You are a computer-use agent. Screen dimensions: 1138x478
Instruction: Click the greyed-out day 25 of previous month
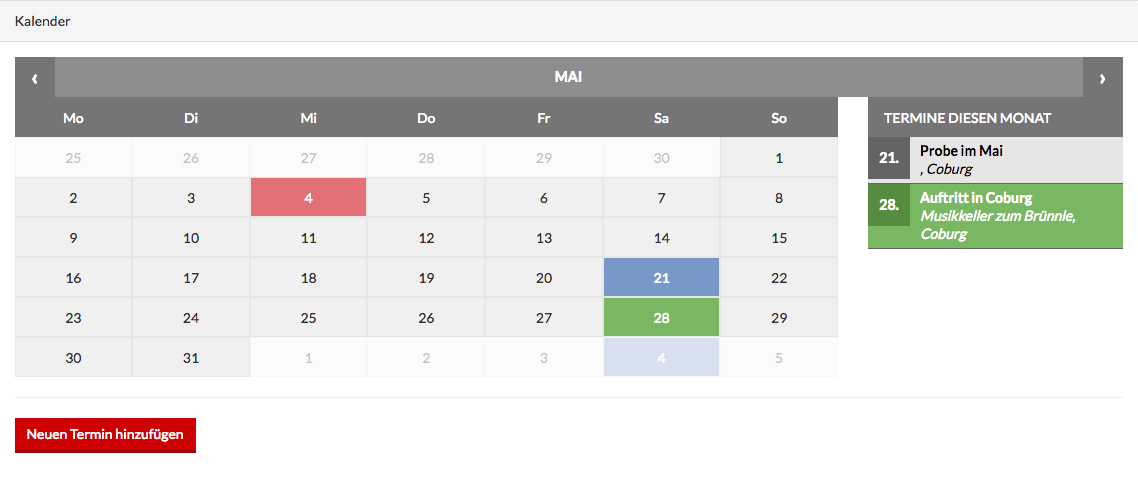(73, 158)
